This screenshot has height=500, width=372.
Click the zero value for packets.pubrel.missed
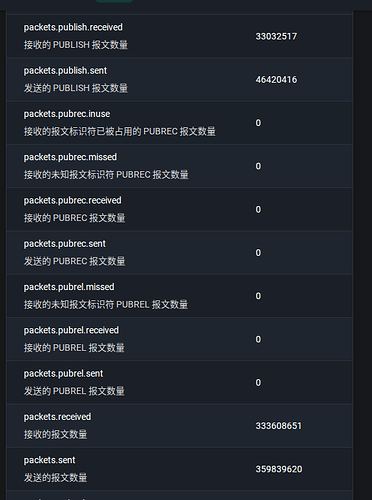tap(258, 296)
